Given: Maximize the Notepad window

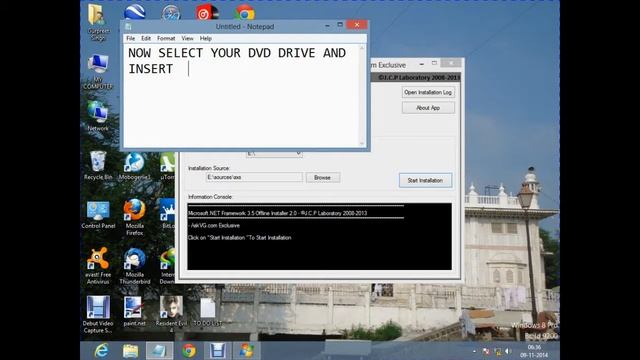Looking at the screenshot, I should [340, 25].
